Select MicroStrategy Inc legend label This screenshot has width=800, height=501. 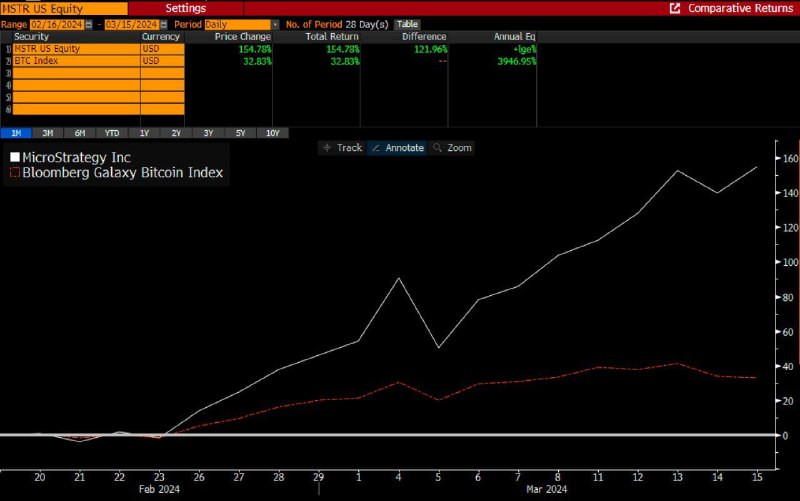click(77, 157)
